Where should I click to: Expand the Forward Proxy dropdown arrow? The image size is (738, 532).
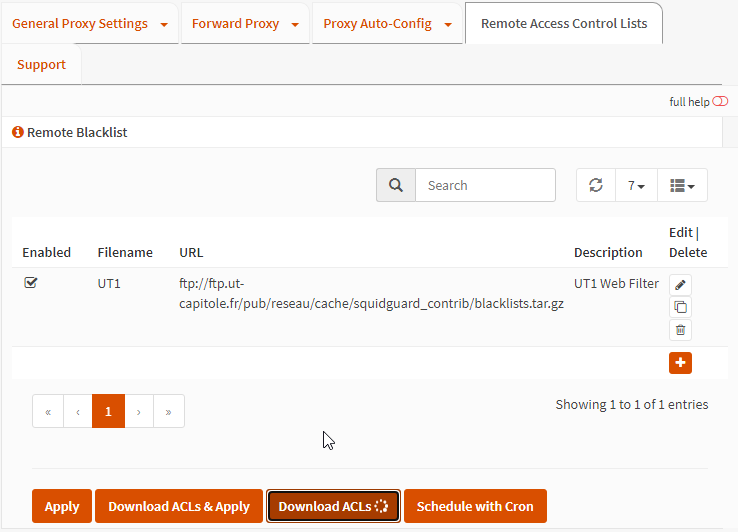tap(295, 25)
